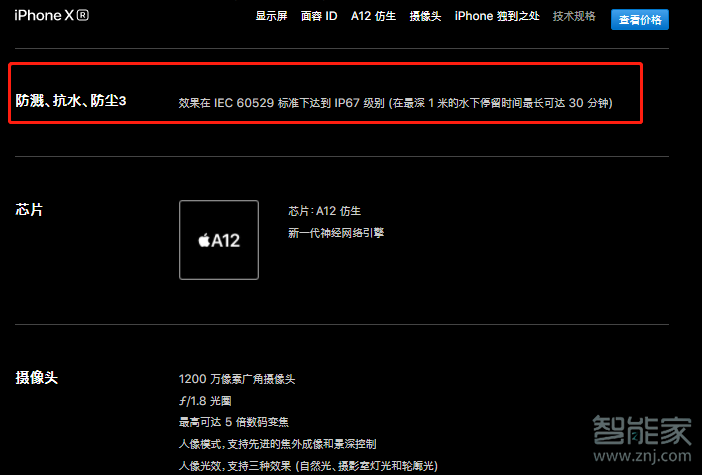This screenshot has height=475, width=702.
Task: Click the 最高可达 5 倍数码变焦 line
Action: [x=234, y=422]
